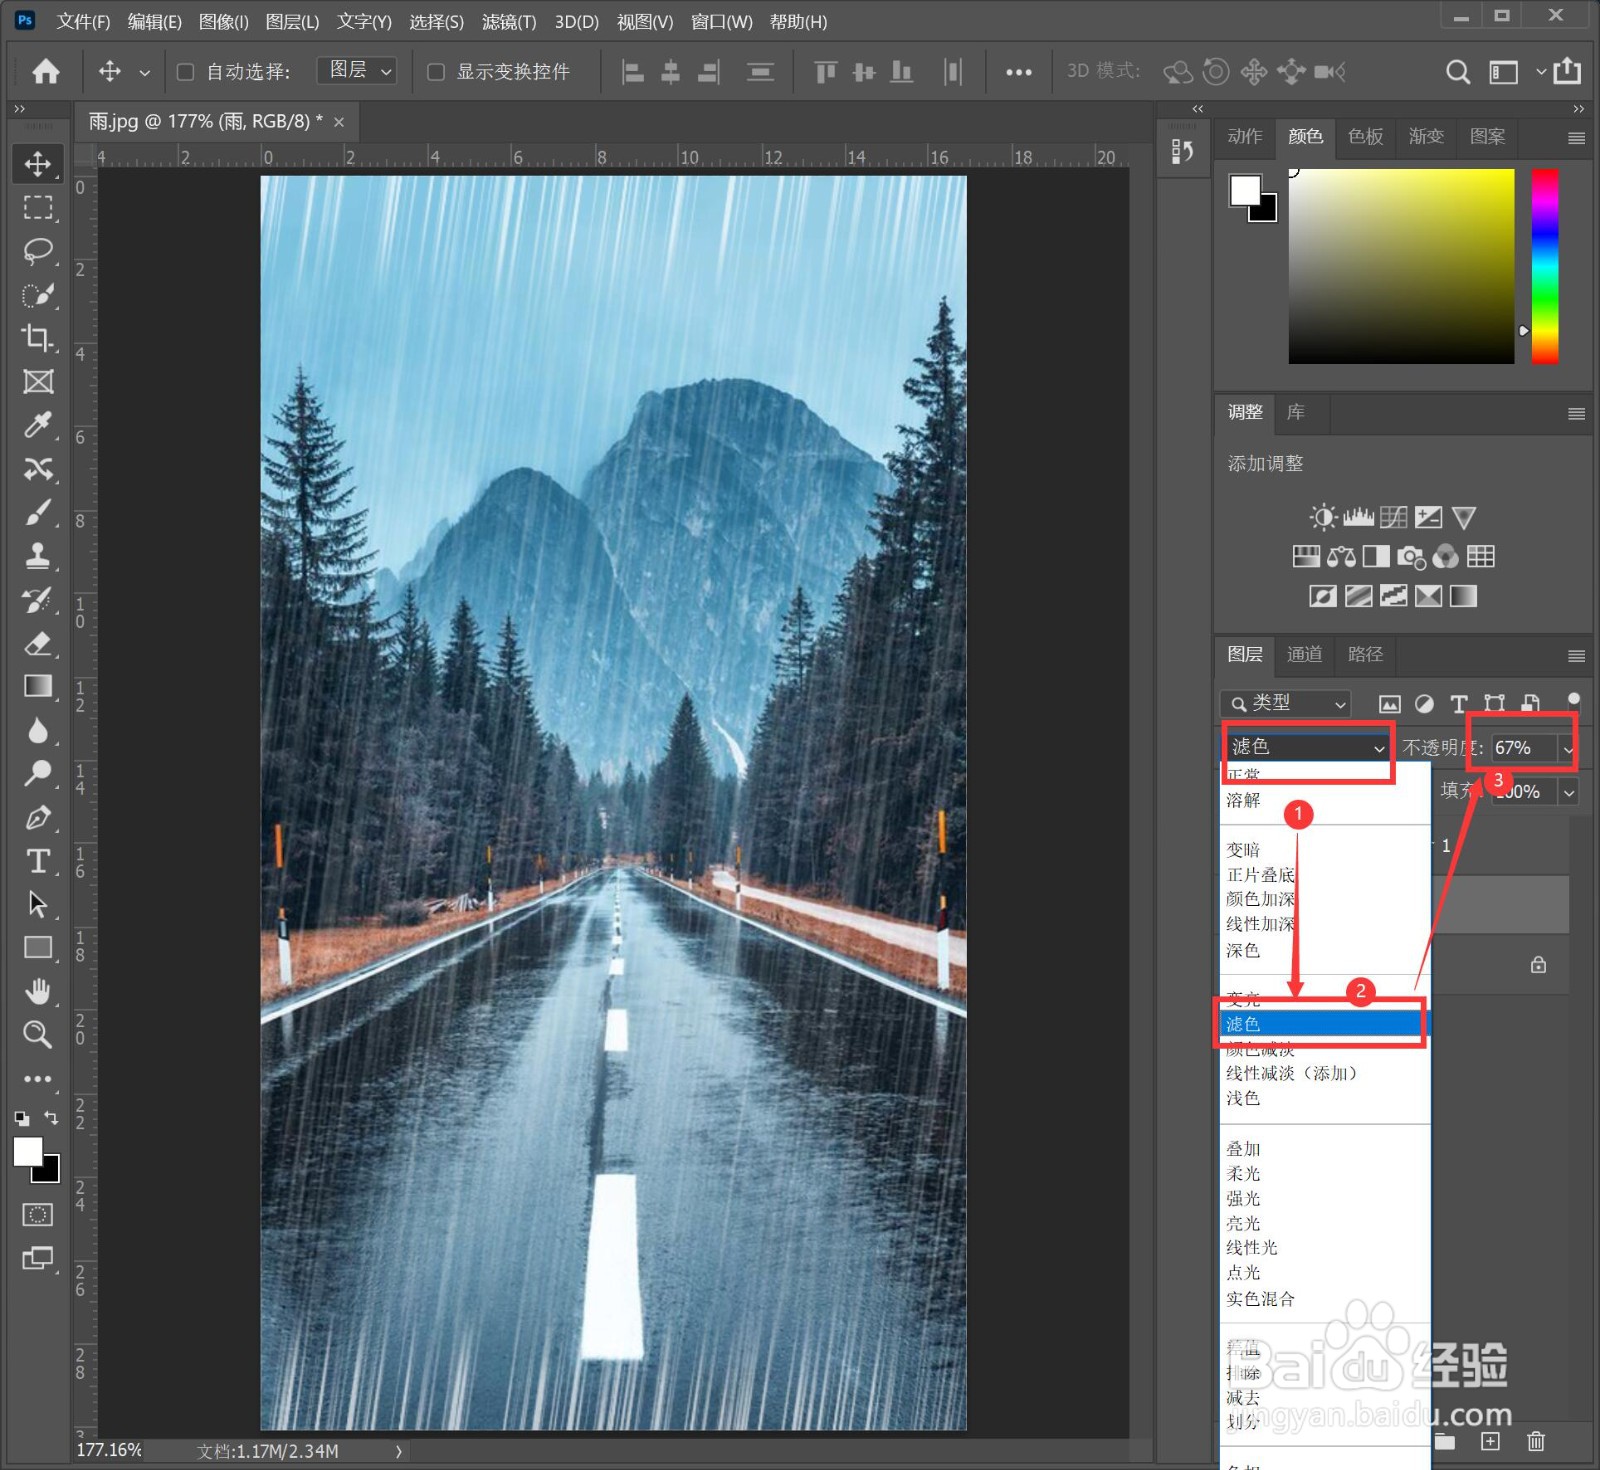Select the Brush tool
Image resolution: width=1600 pixels, height=1470 pixels.
38,512
